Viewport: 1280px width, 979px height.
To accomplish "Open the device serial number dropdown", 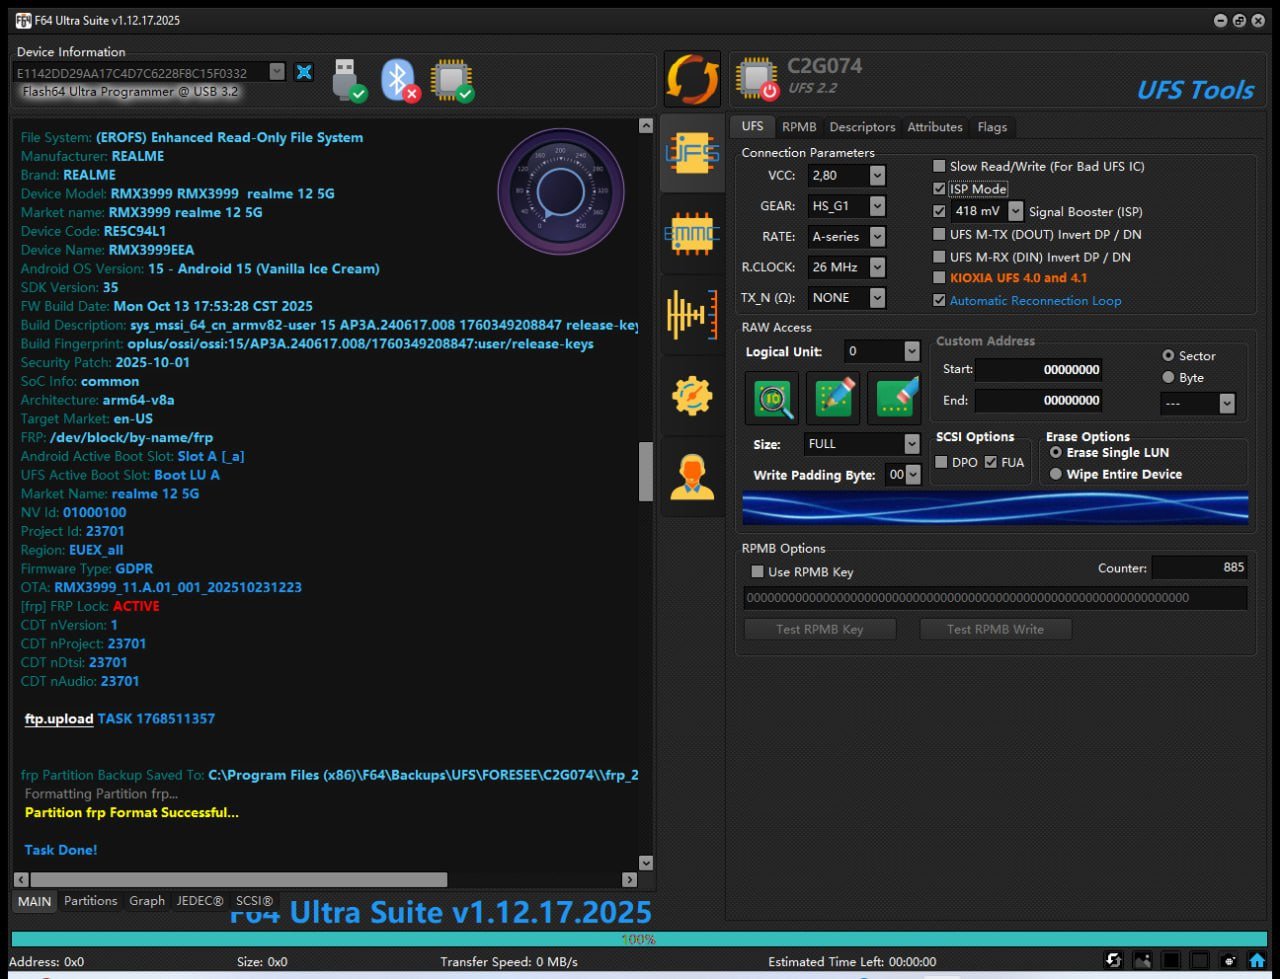I will 277,72.
